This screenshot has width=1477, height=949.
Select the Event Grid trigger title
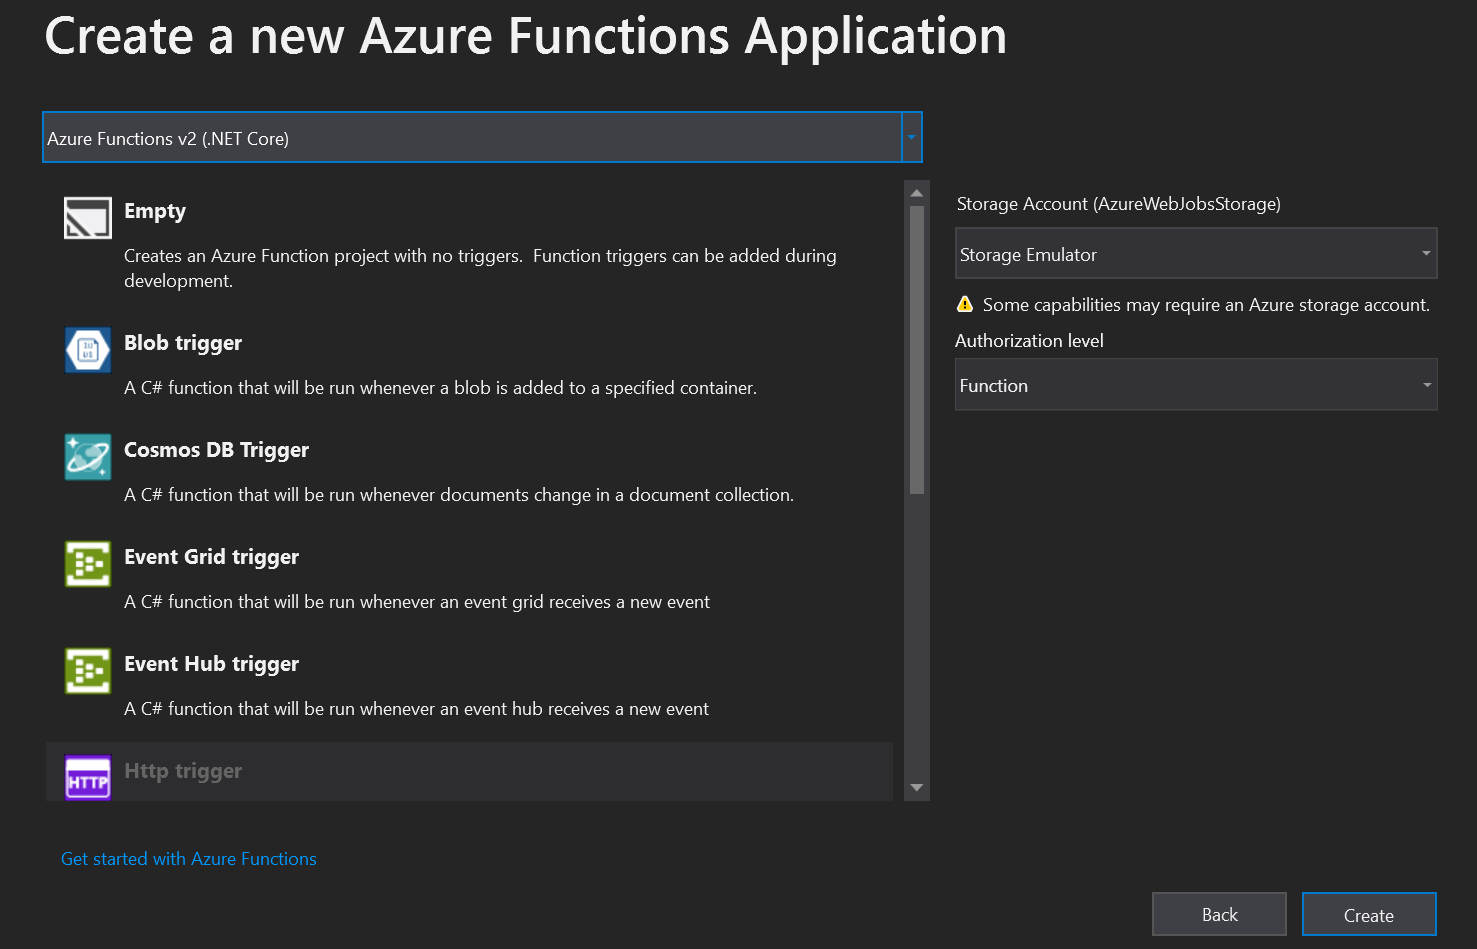[x=211, y=557]
